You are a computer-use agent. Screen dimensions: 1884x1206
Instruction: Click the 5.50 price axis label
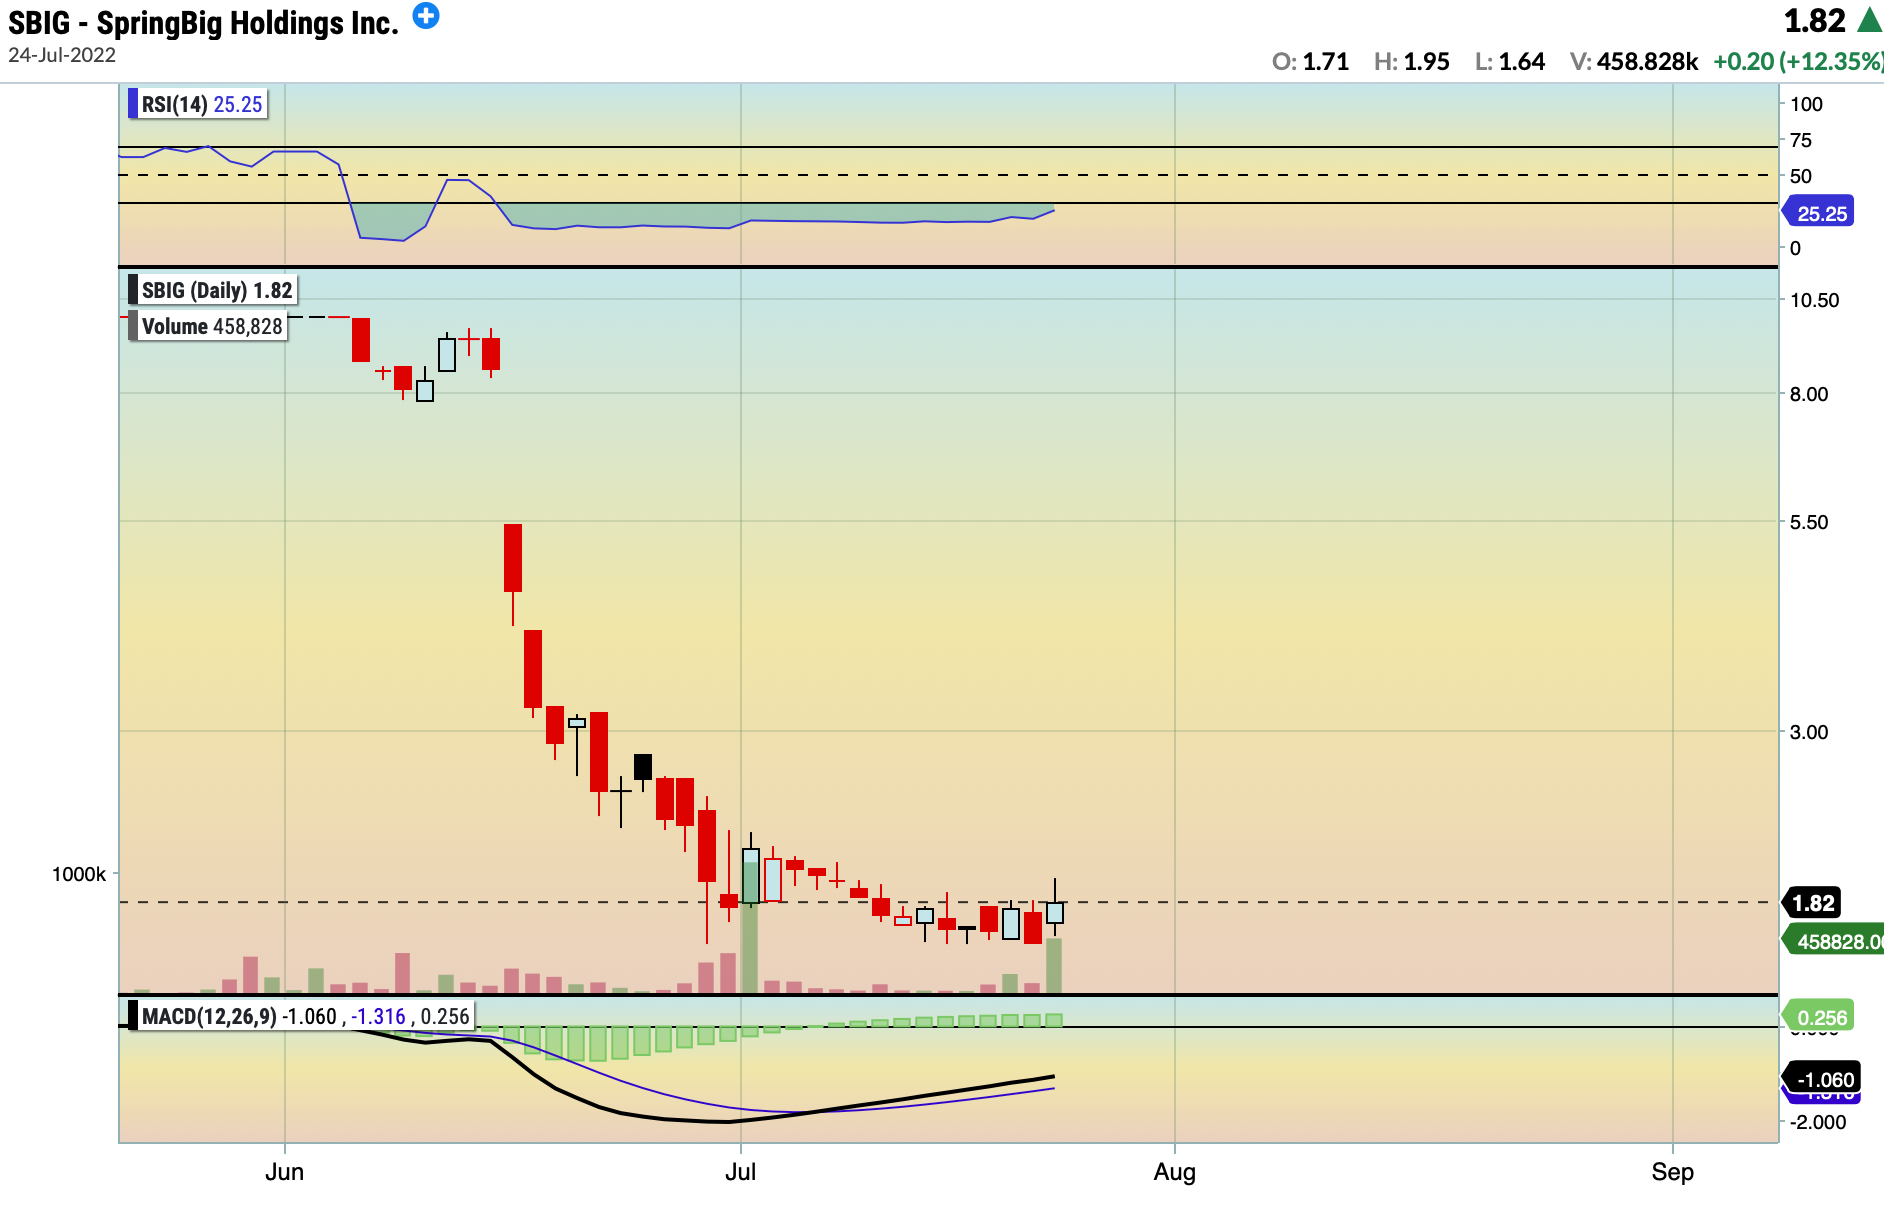pos(1809,522)
